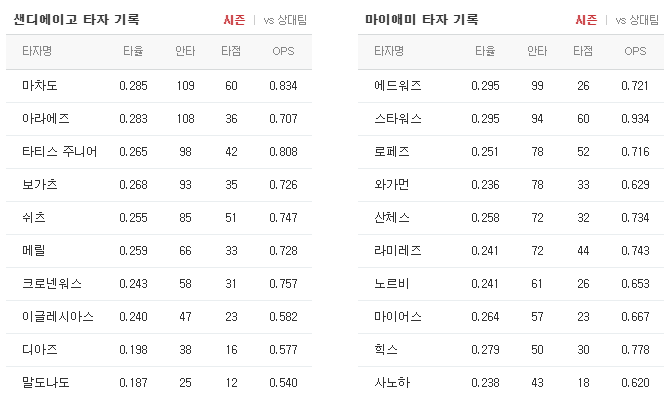Screen dimensions: 668x408
Task: Click 샌디에이고 타자 기록 title
Action: pos(76,20)
